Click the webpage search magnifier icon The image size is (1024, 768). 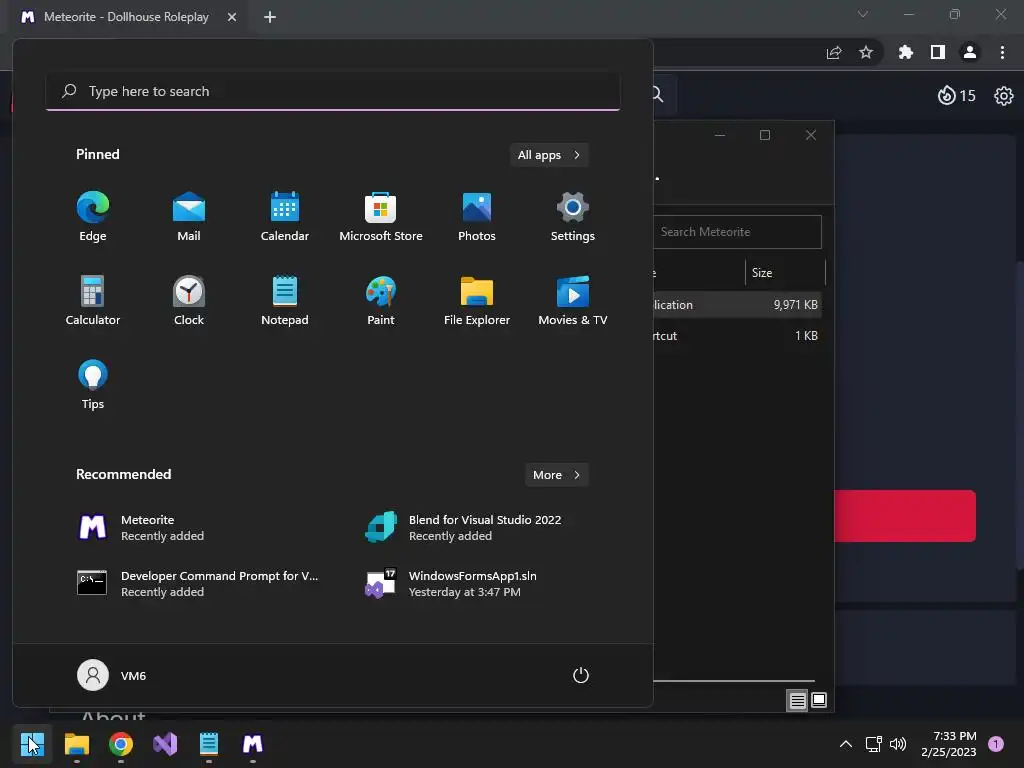(658, 95)
